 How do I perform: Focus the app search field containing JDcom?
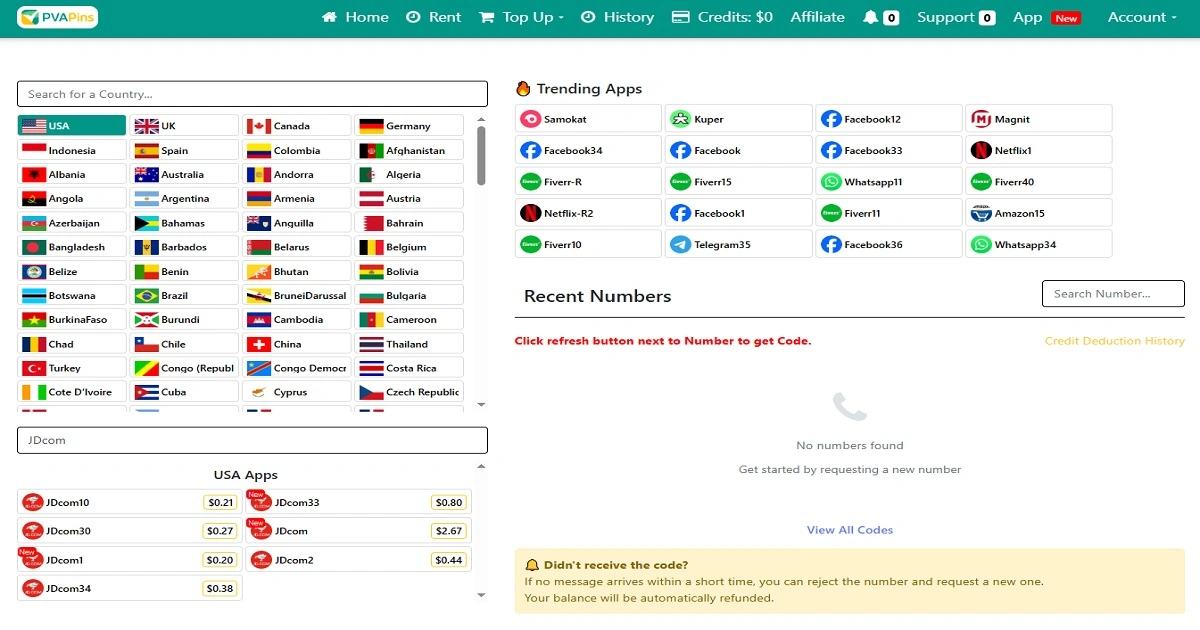tap(252, 440)
